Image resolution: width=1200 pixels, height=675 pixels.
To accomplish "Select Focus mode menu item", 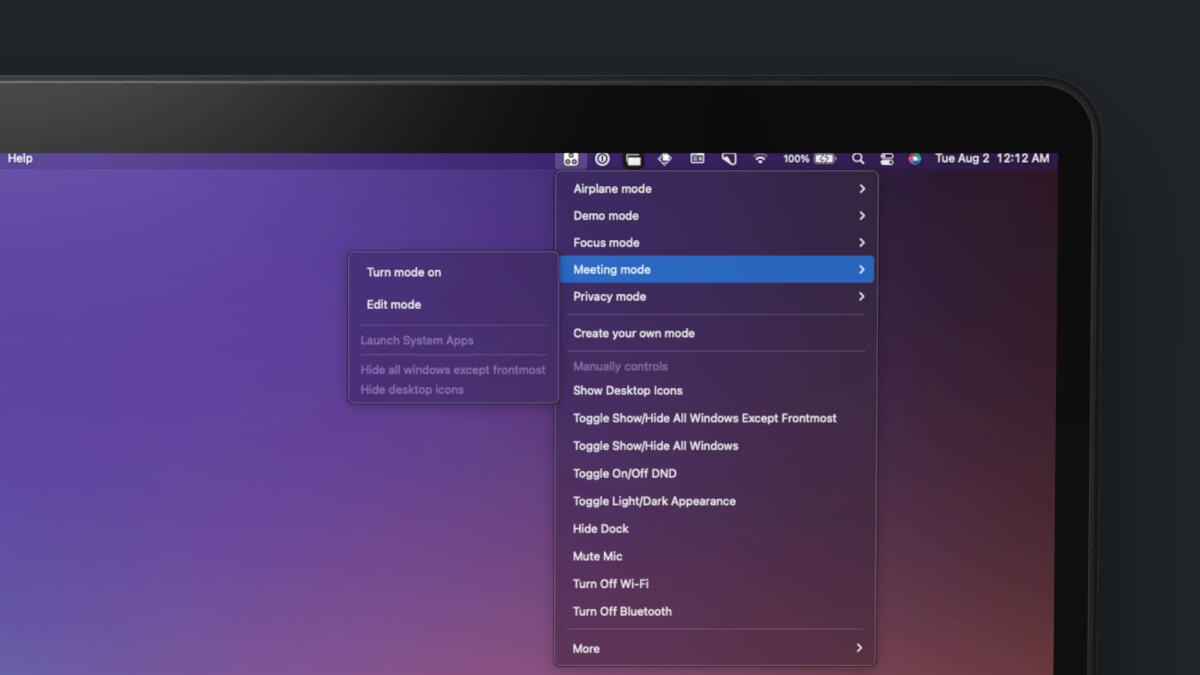I will pyautogui.click(x=606, y=243).
